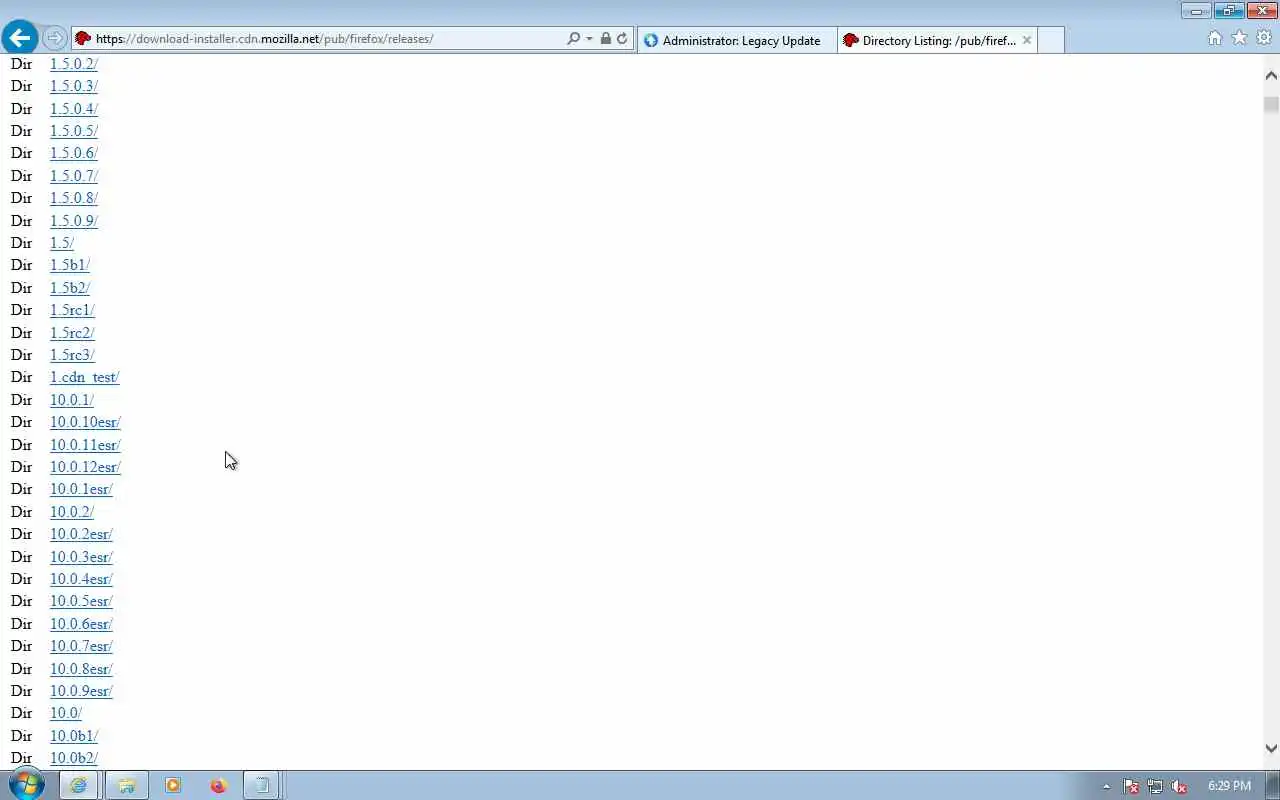Open the 1.5.0.3/ directory link
The image size is (1280, 800).
pos(74,86)
